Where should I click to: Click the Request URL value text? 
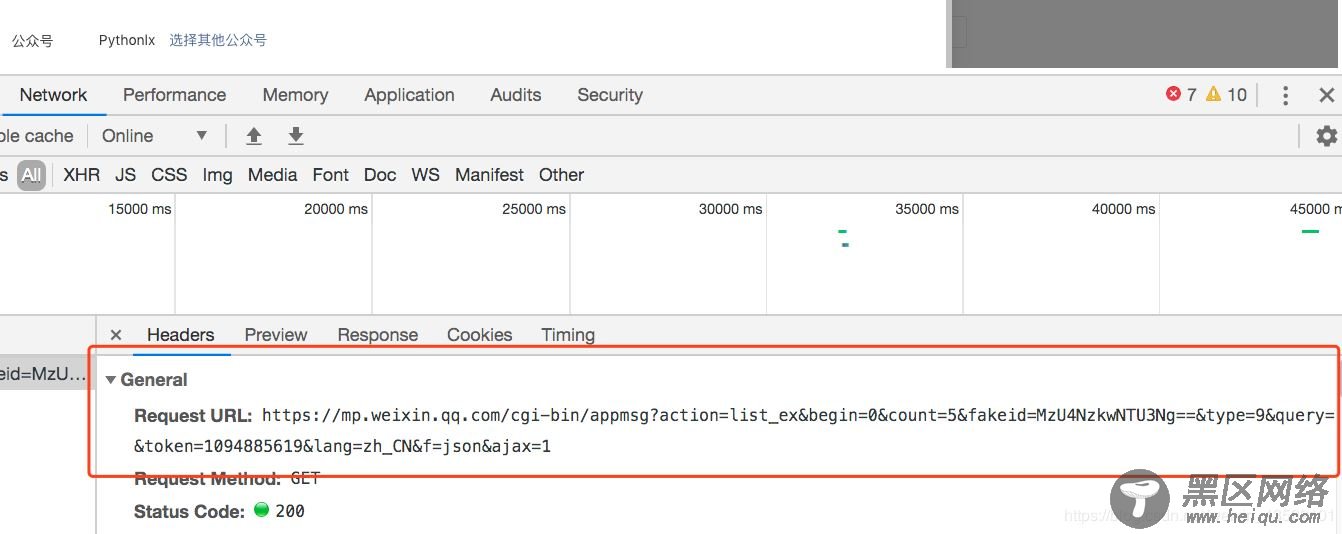pyautogui.click(x=735, y=430)
